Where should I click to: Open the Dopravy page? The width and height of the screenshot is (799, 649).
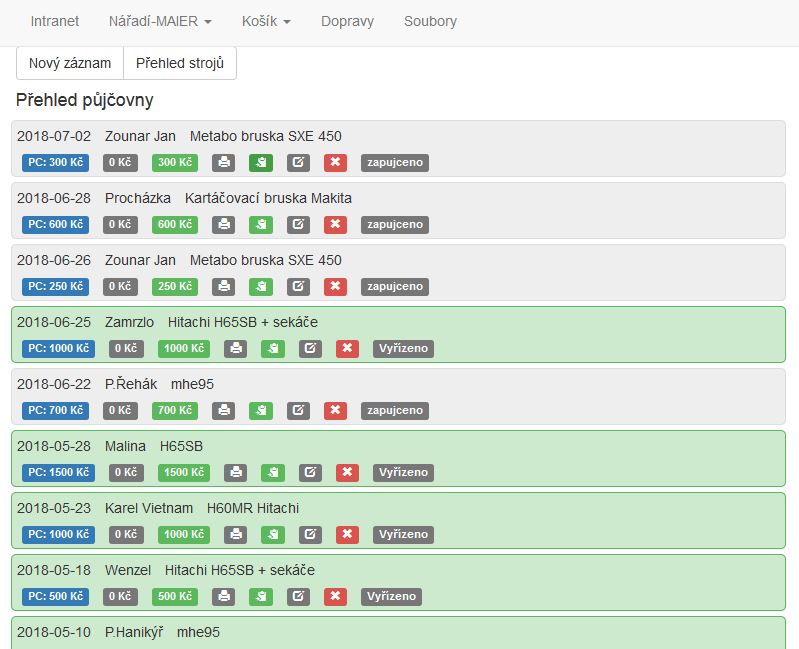coord(347,21)
